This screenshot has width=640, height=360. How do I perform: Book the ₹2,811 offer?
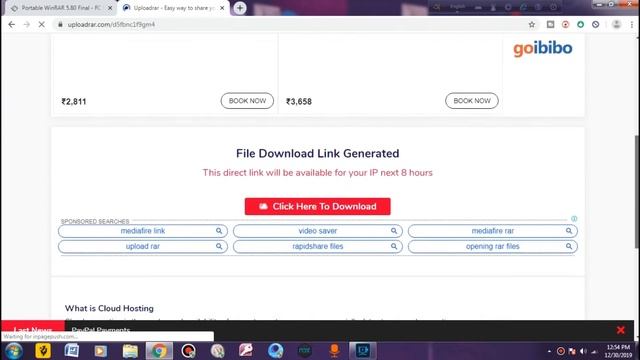click(247, 101)
